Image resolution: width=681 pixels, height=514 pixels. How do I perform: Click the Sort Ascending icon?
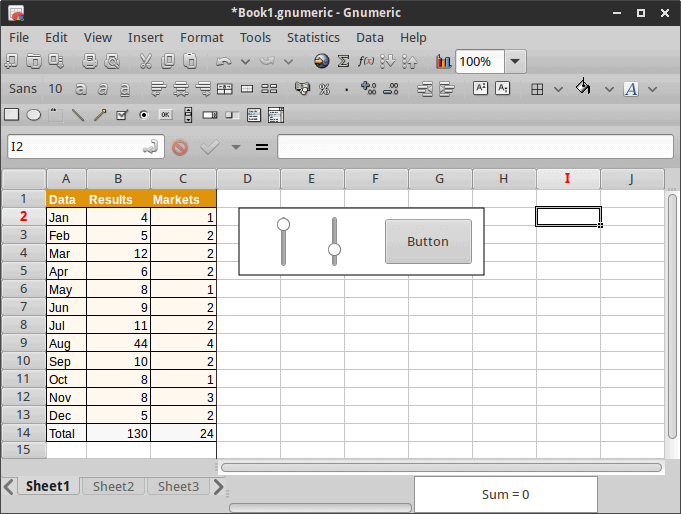tap(387, 61)
